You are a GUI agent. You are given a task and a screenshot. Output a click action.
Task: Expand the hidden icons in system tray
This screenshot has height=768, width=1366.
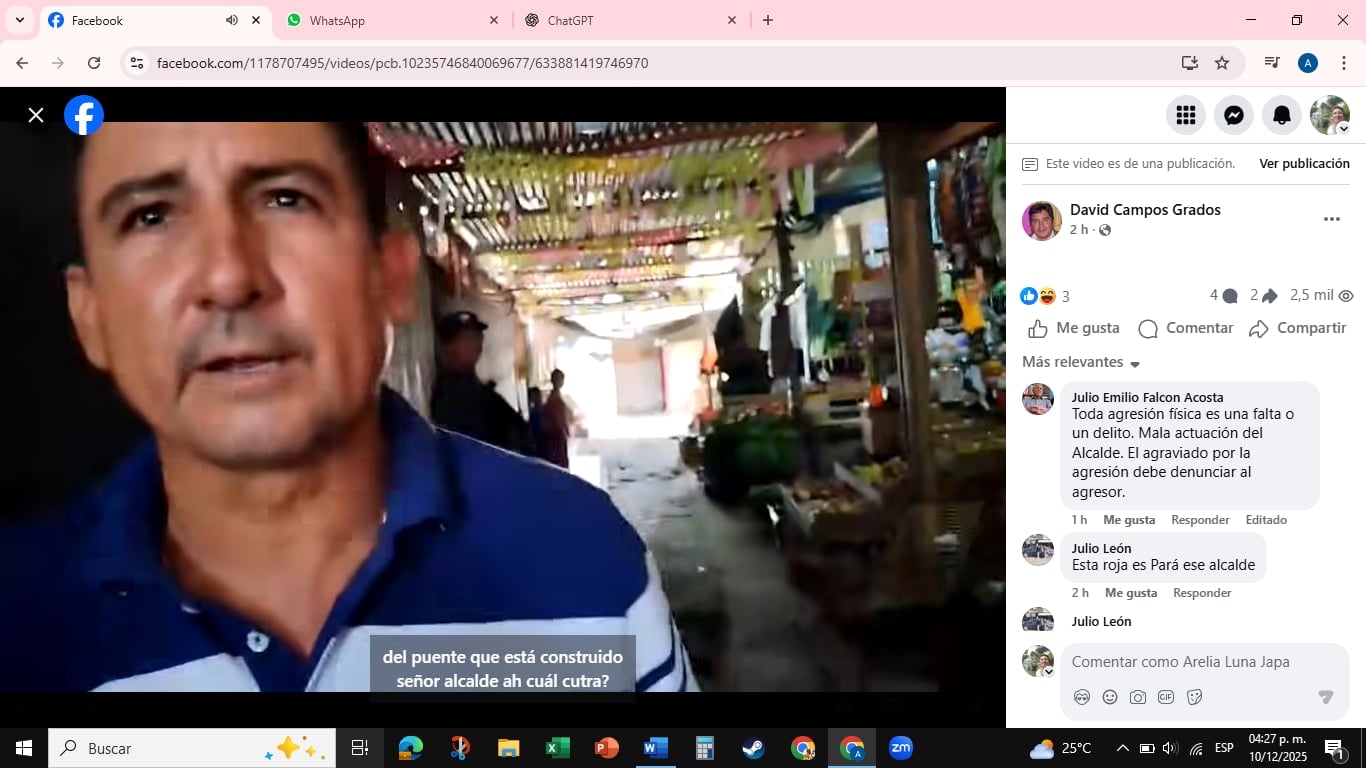(x=1121, y=747)
